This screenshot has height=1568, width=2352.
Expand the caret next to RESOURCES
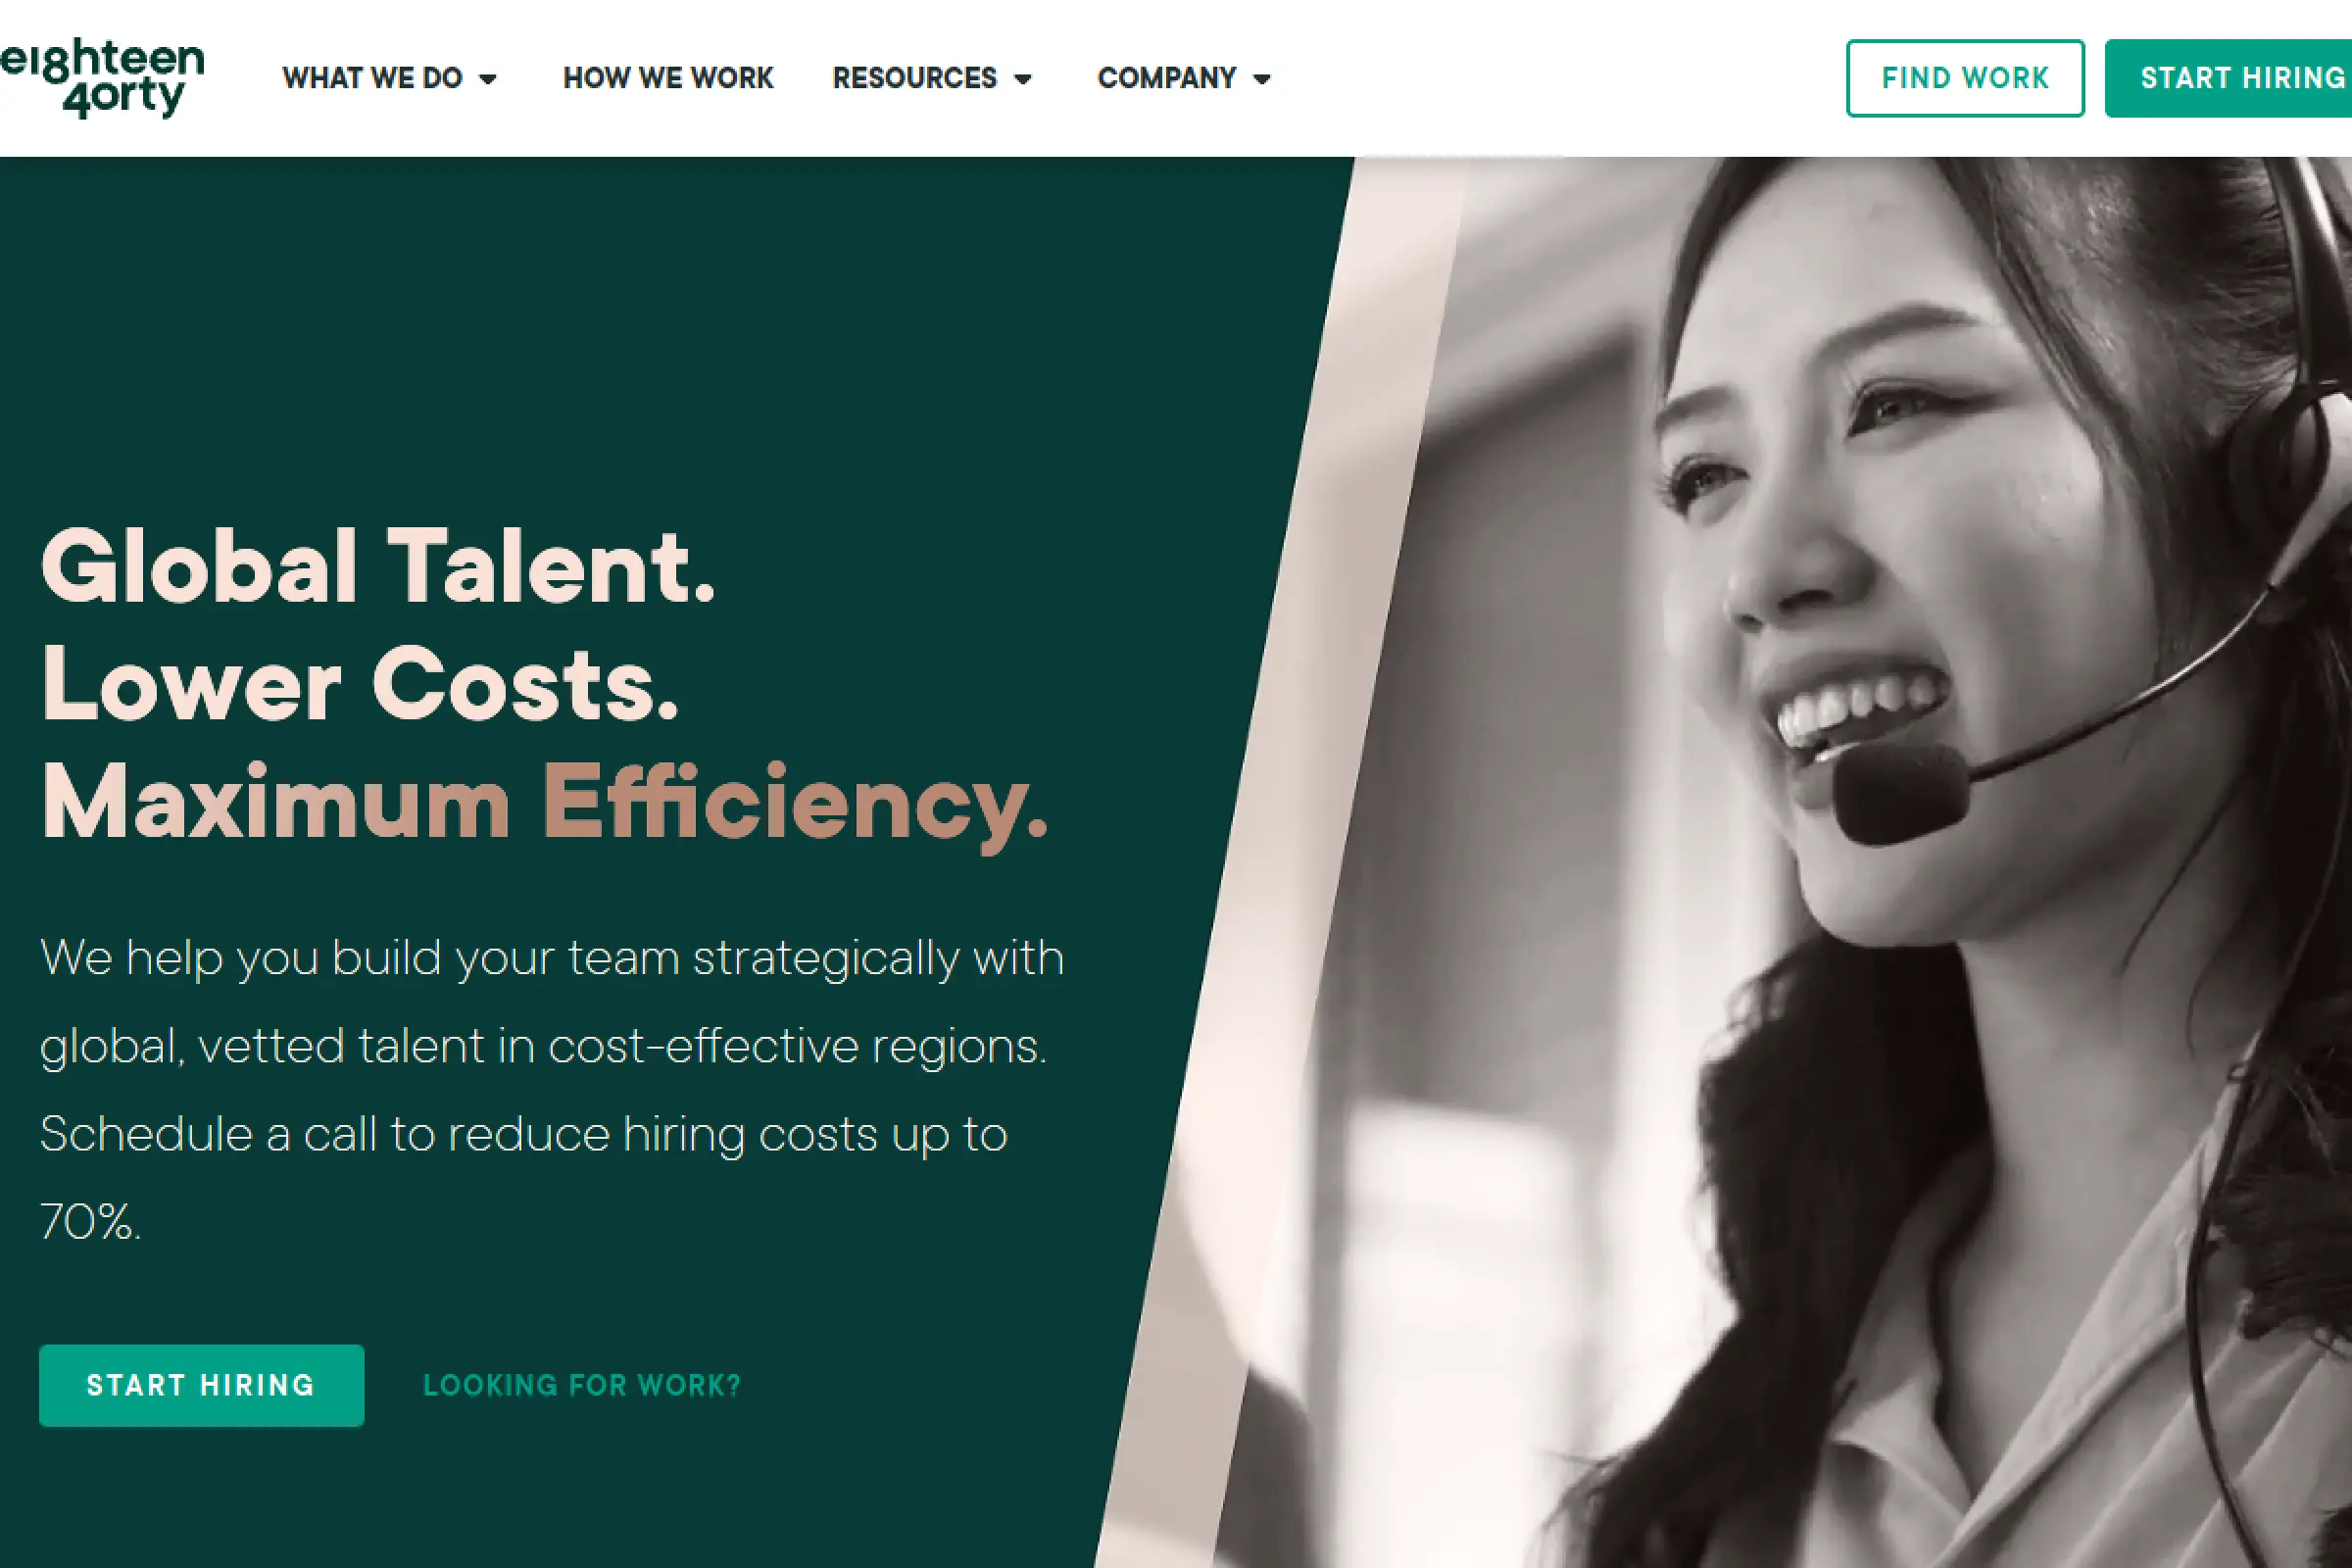(1023, 79)
